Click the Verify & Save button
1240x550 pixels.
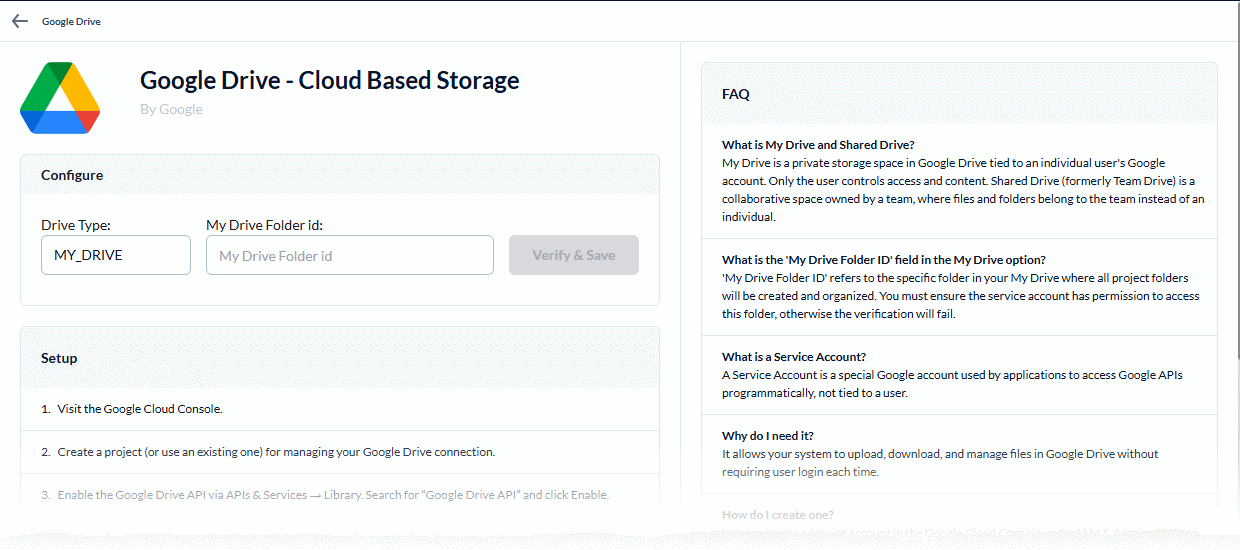[574, 255]
